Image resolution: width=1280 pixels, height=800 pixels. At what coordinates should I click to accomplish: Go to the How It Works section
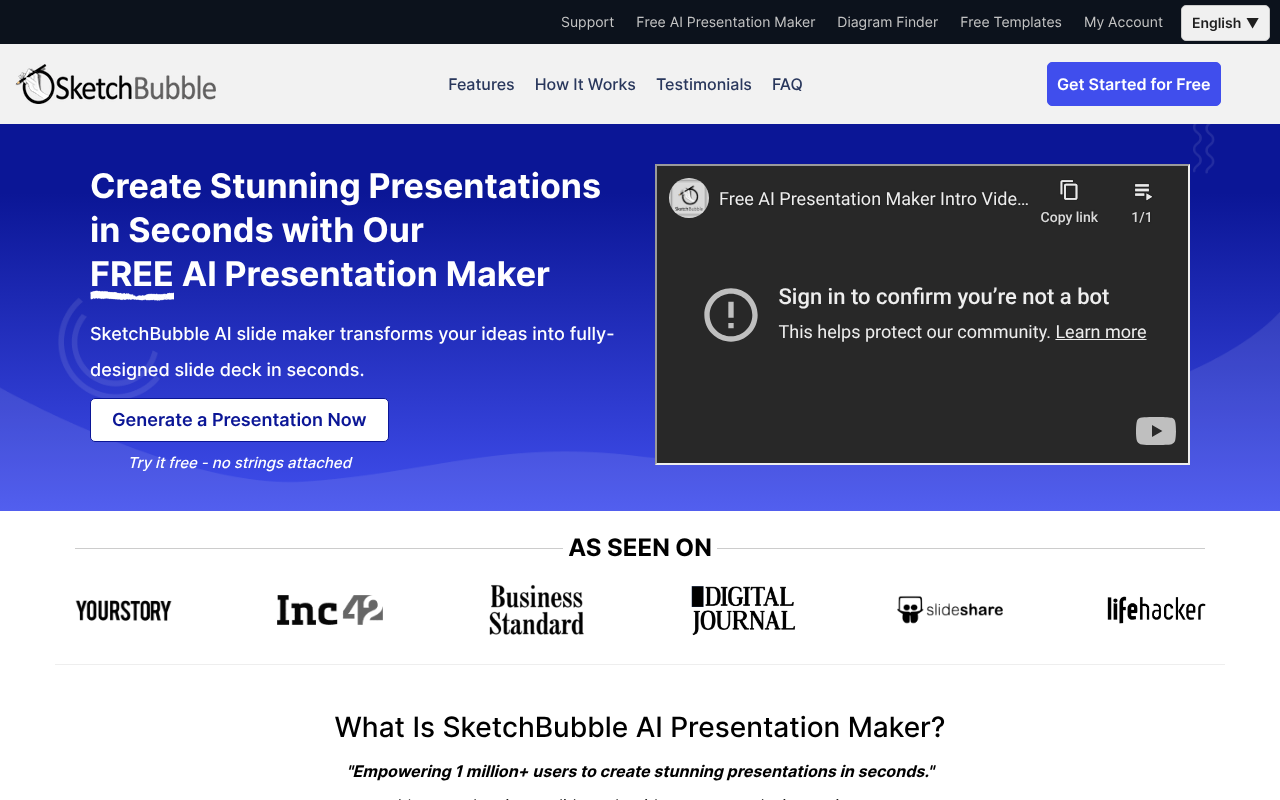pos(585,84)
